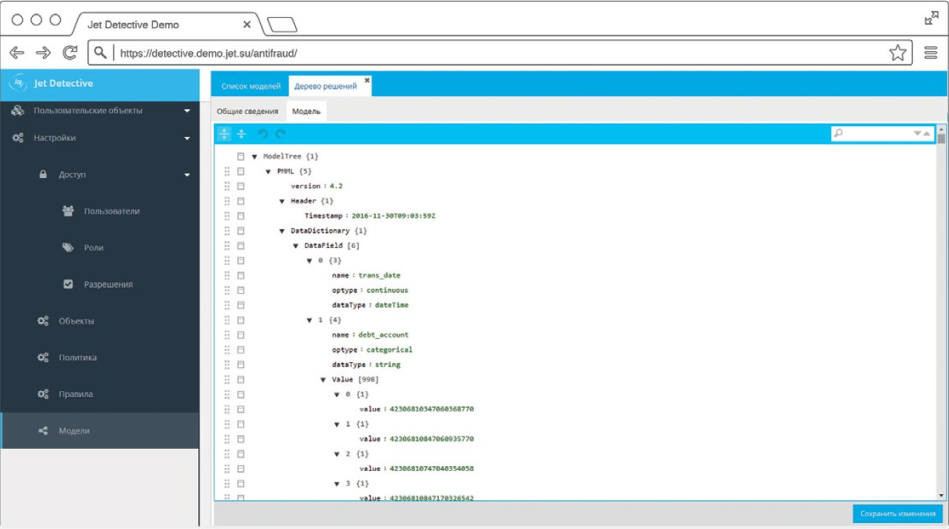Click the square box on the PMML row
The image size is (949, 529).
pyautogui.click(x=241, y=171)
